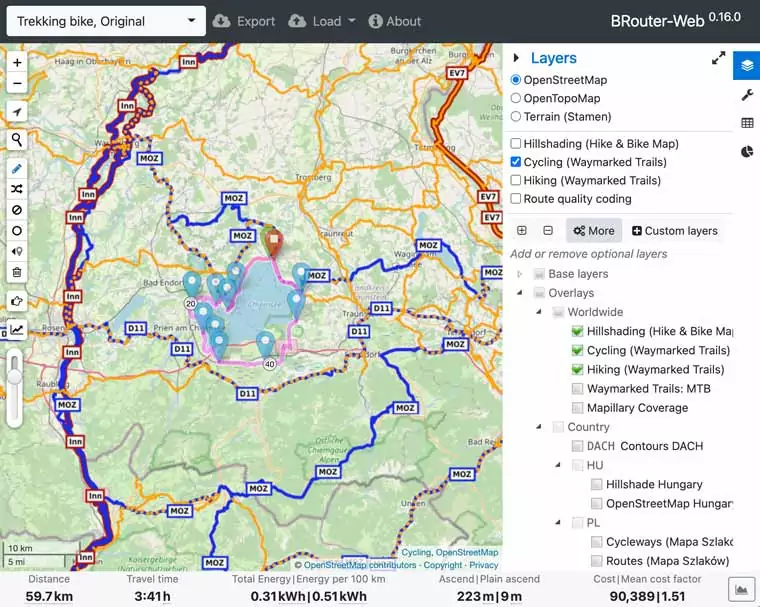Screen dimensions: 760x607
Task: Open the data table sidebar tab
Action: tap(747, 123)
